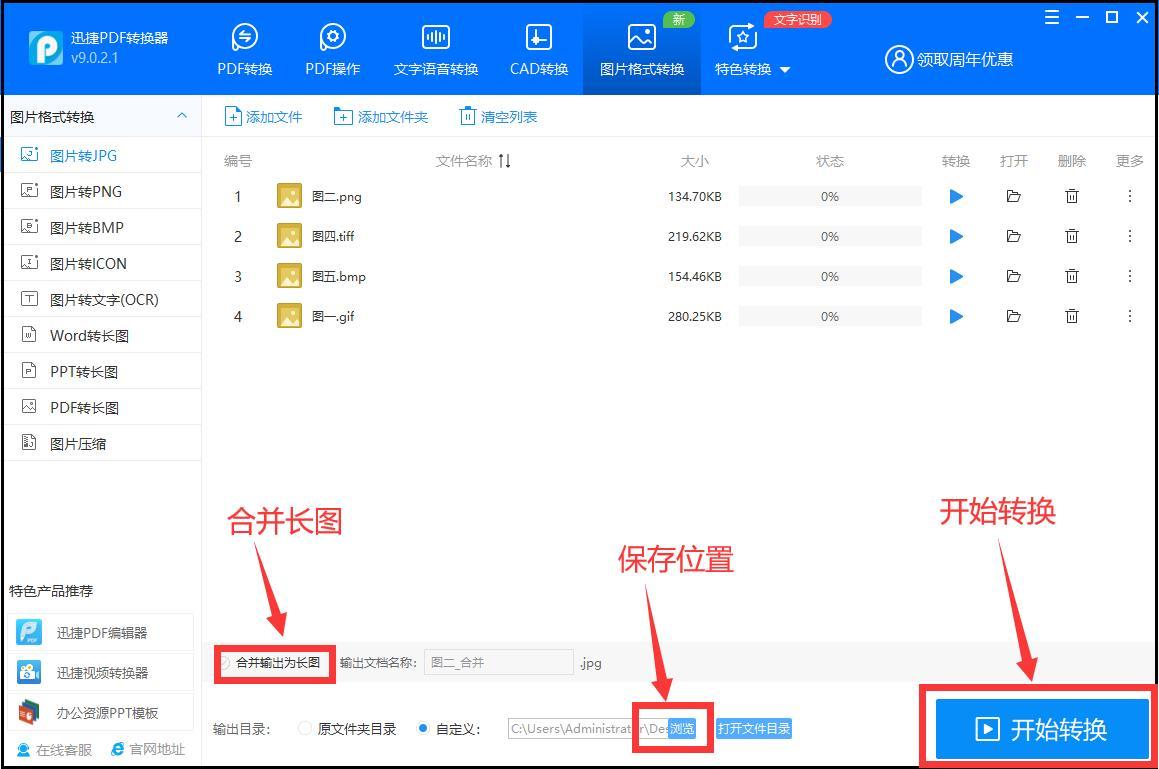Open the folder location of 图四.tiff
Image resolution: width=1159 pixels, height=769 pixels.
pos(1013,236)
